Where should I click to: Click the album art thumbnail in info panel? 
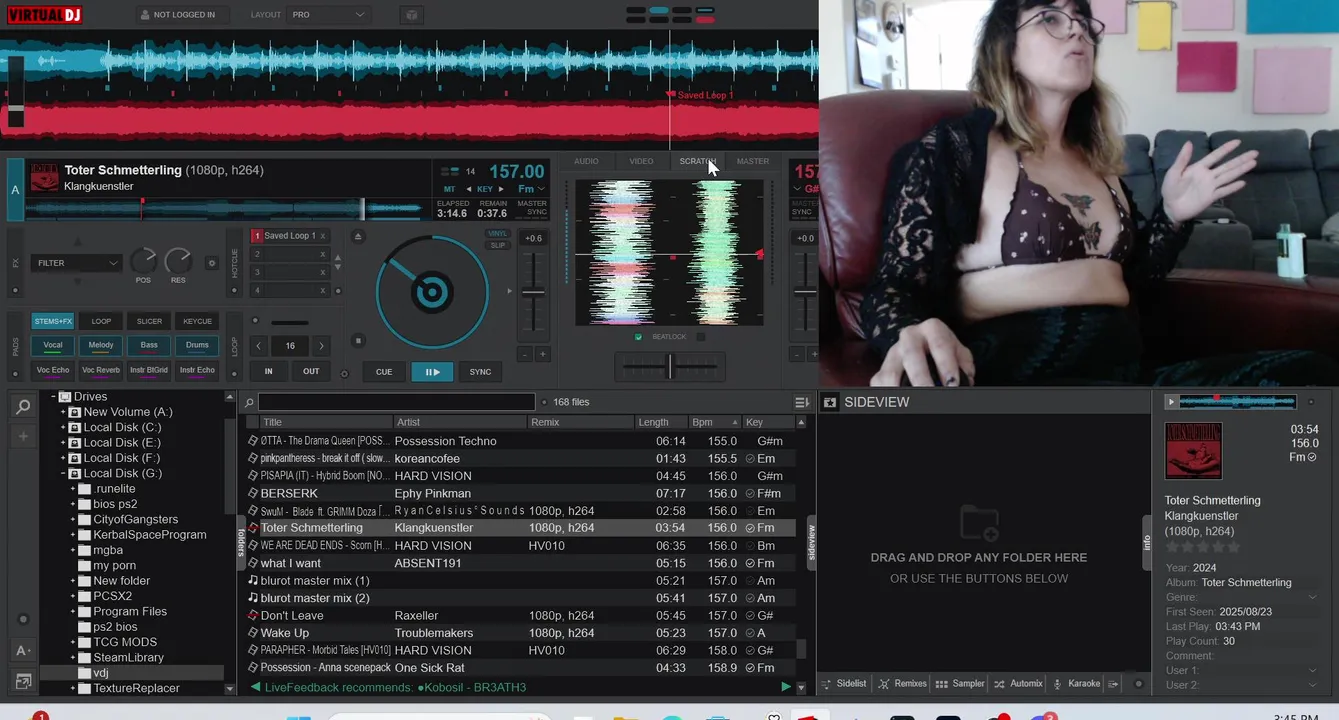1193,451
